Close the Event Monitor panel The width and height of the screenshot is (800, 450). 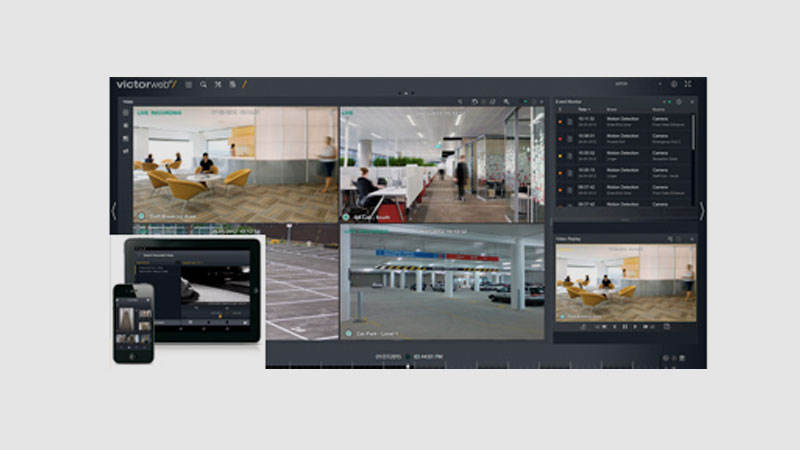(x=691, y=101)
